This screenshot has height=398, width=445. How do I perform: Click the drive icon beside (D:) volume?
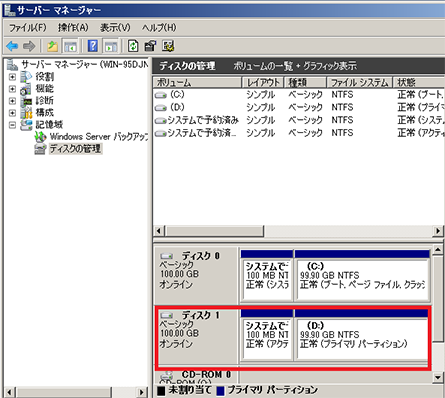[x=161, y=108]
